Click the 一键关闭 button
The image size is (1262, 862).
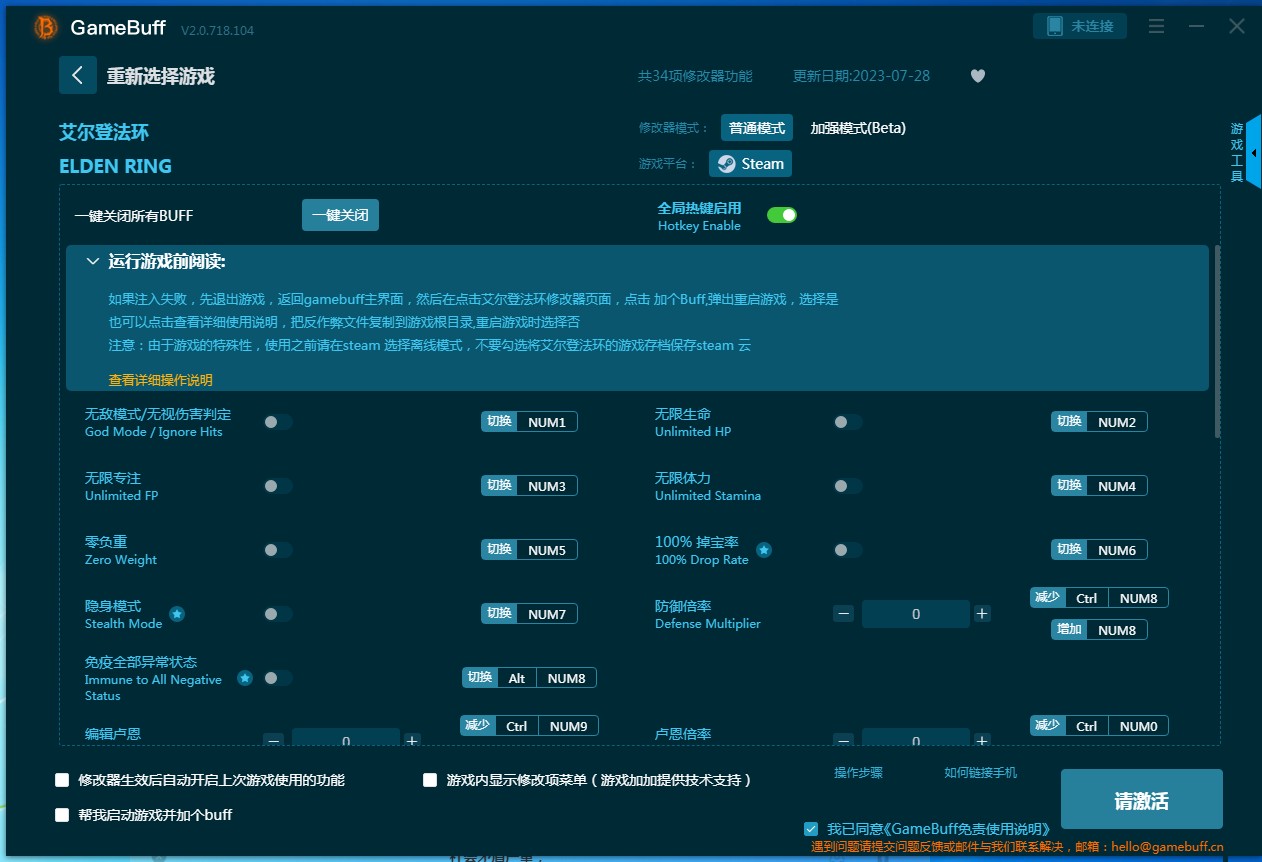point(340,215)
